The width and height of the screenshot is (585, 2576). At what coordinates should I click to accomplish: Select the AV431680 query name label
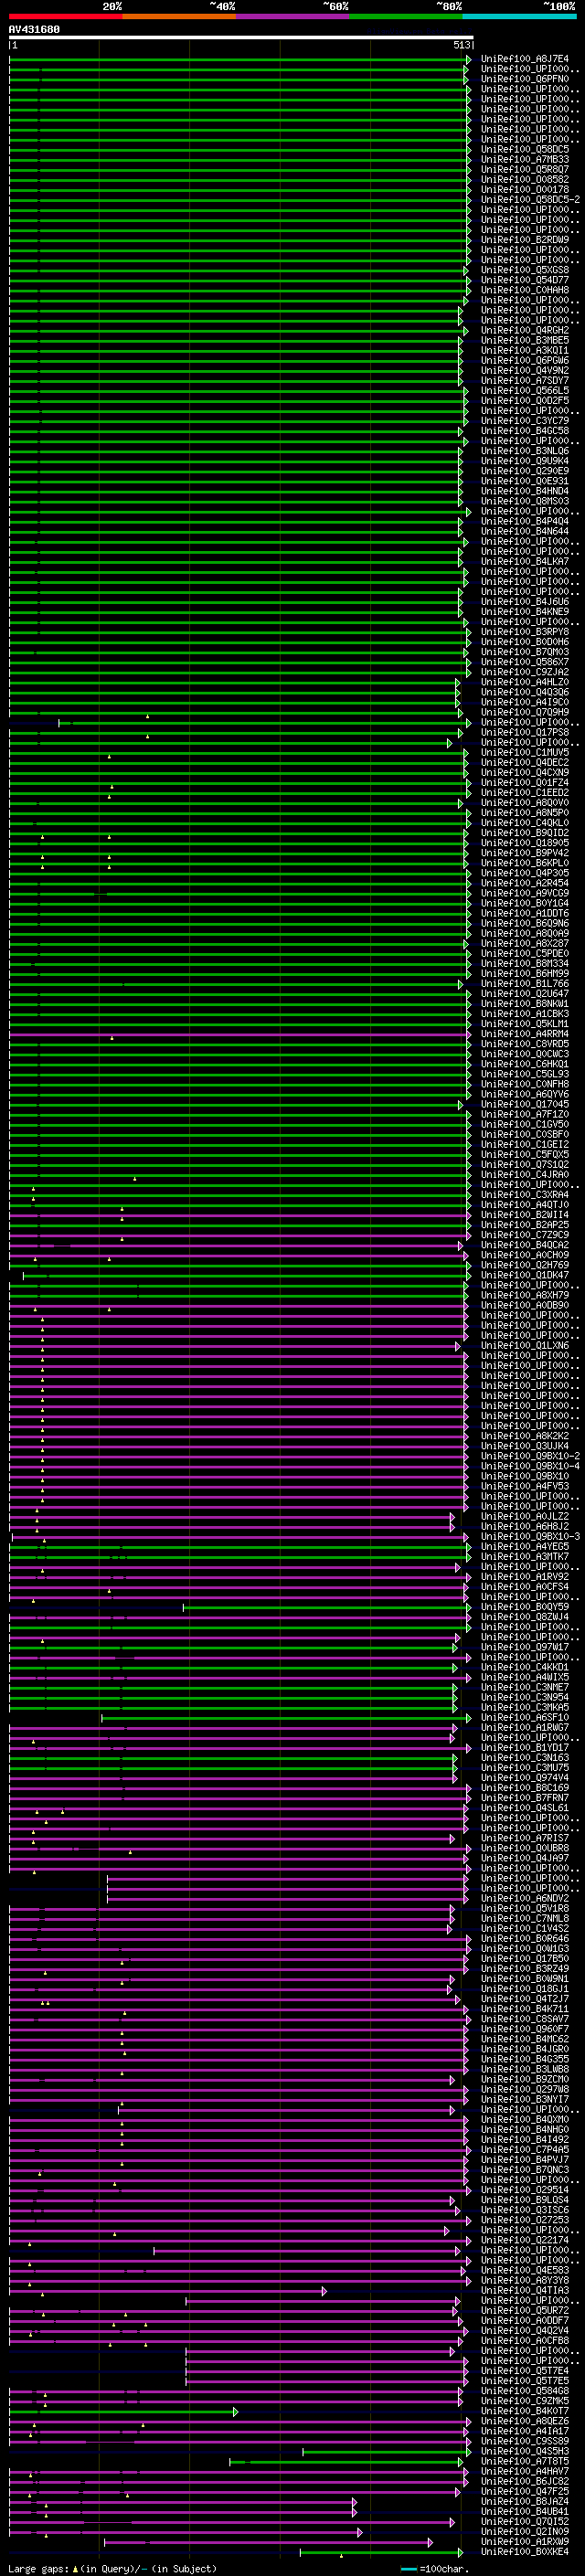point(34,29)
